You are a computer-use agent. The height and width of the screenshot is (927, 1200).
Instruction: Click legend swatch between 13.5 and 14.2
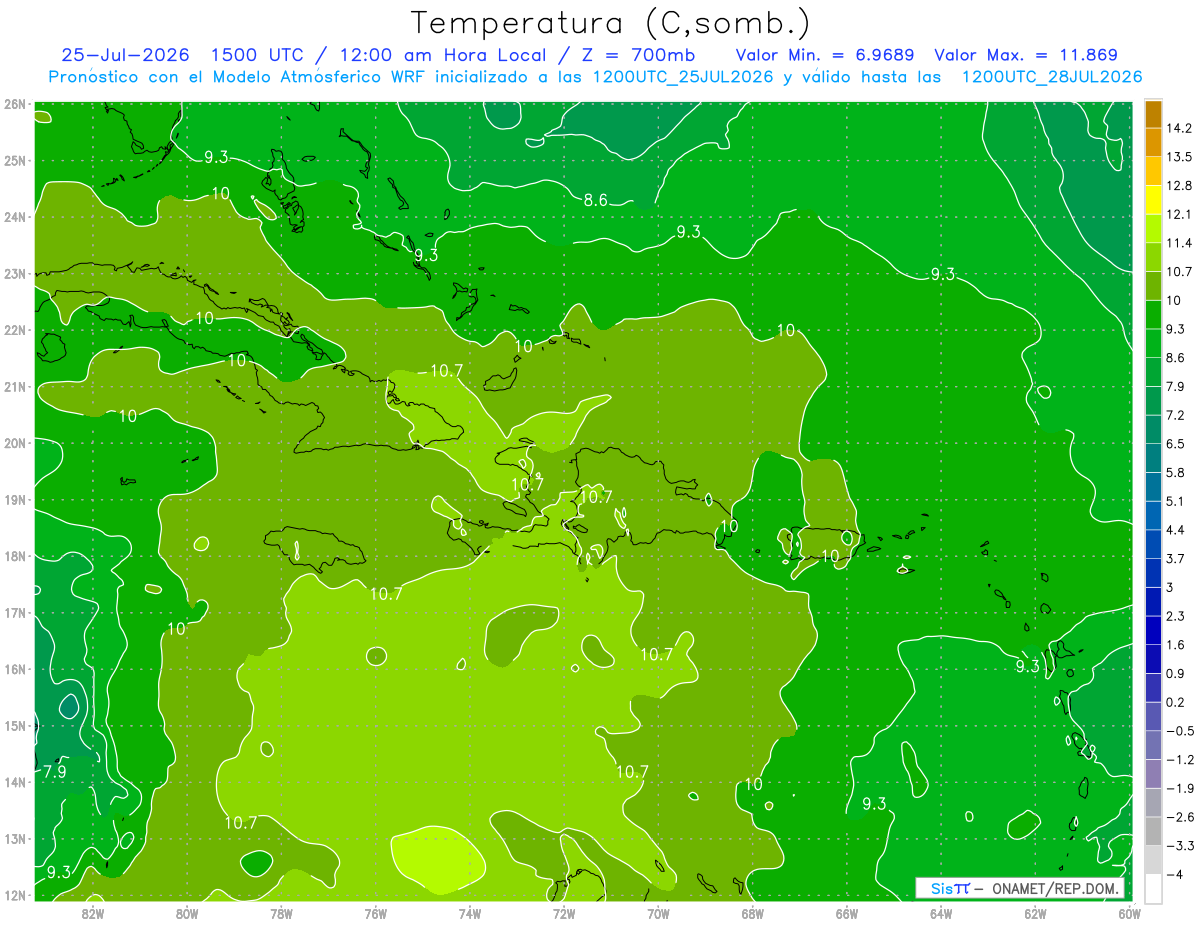click(x=1153, y=142)
